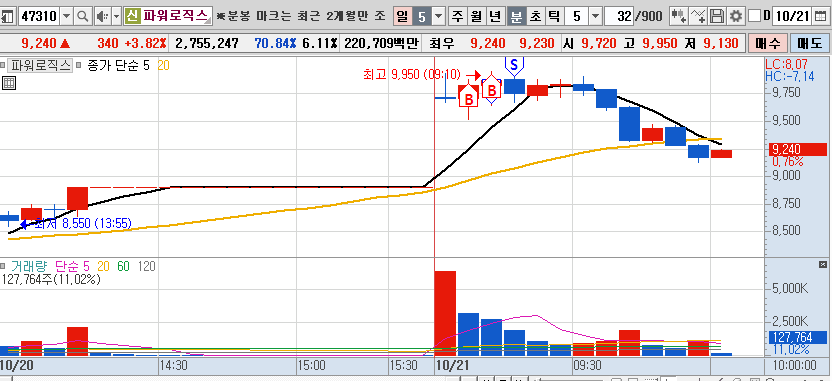The height and width of the screenshot is (381, 832).
Task: Toggle the square marker before 거래량
Action: click(3, 266)
